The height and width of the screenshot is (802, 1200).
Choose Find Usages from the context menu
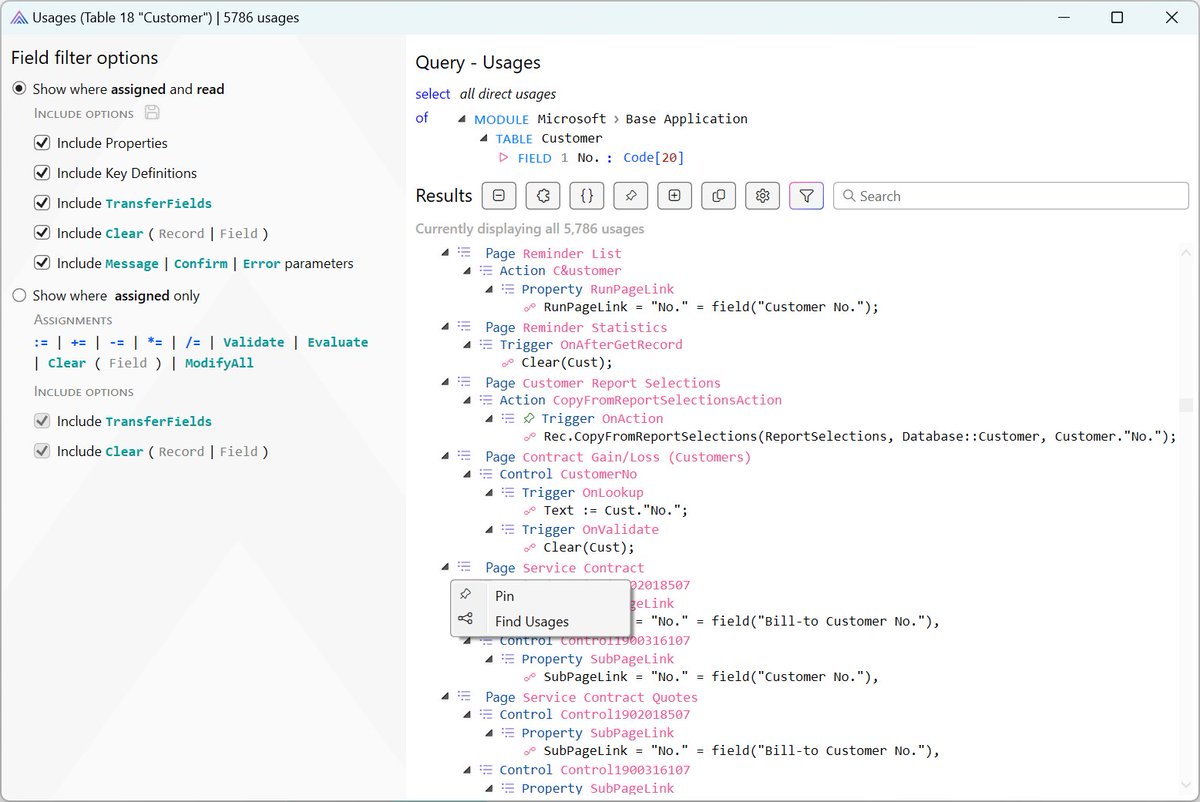point(540,621)
